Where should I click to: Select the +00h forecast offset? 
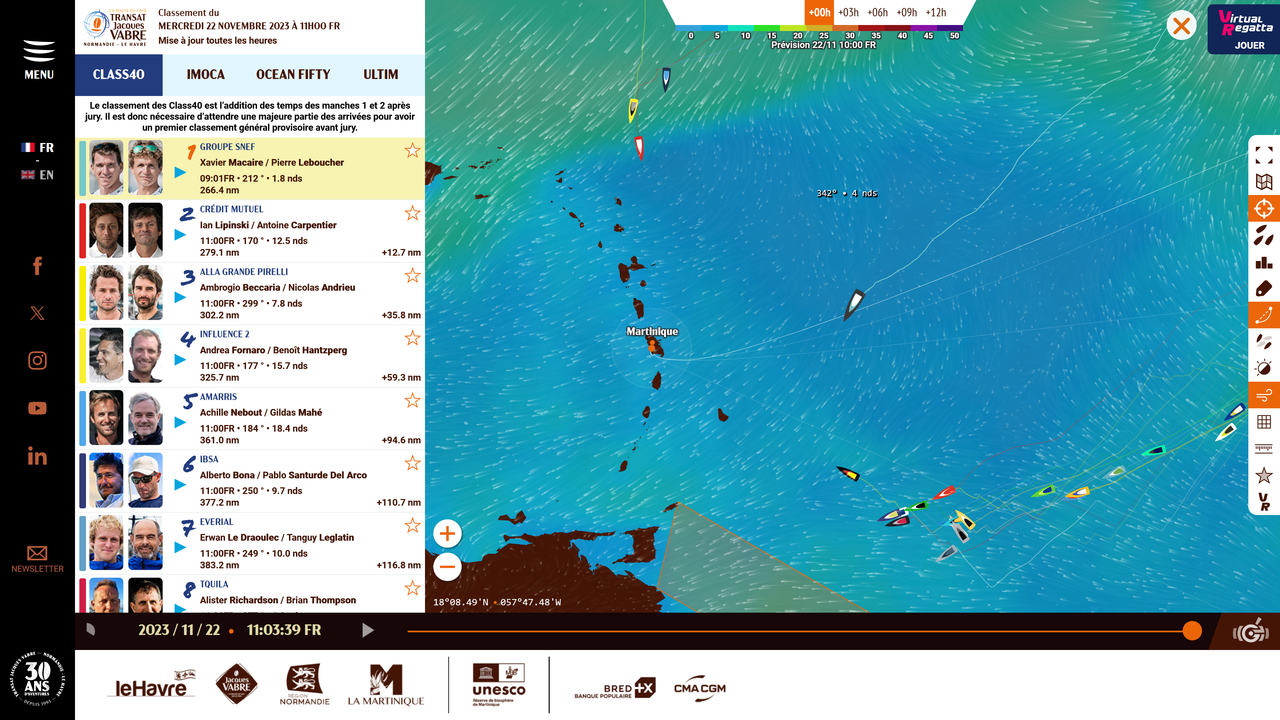819,13
